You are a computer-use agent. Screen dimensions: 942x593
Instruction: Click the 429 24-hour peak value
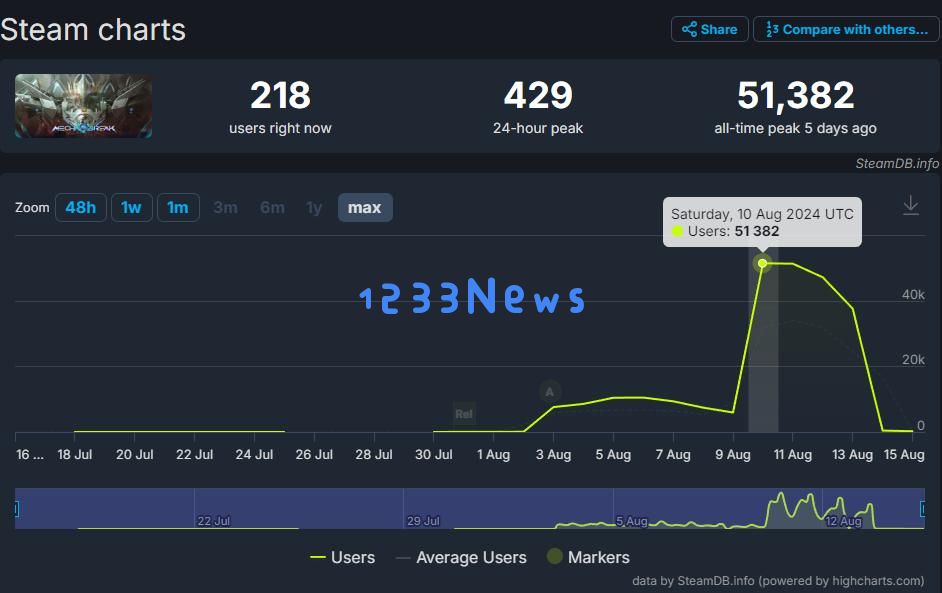pyautogui.click(x=538, y=95)
